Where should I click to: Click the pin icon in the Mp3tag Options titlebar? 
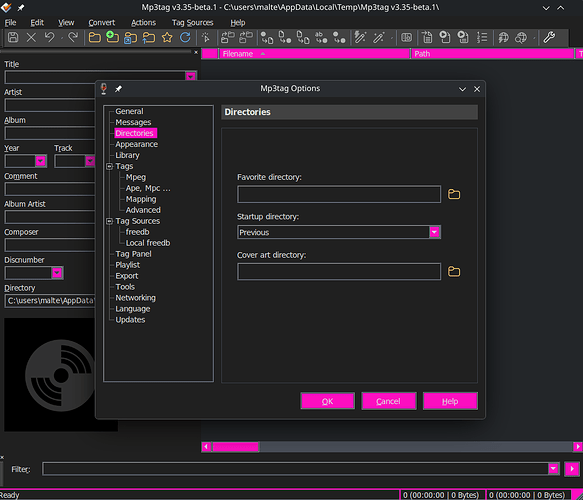pyautogui.click(x=118, y=89)
